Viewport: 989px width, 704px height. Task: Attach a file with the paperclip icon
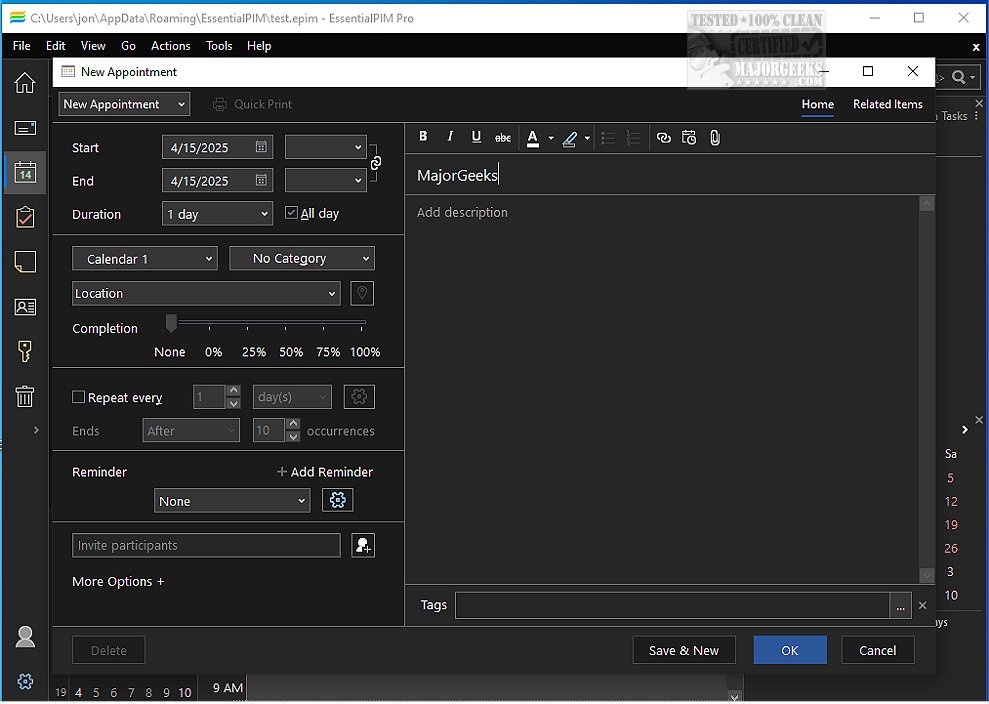coord(715,138)
